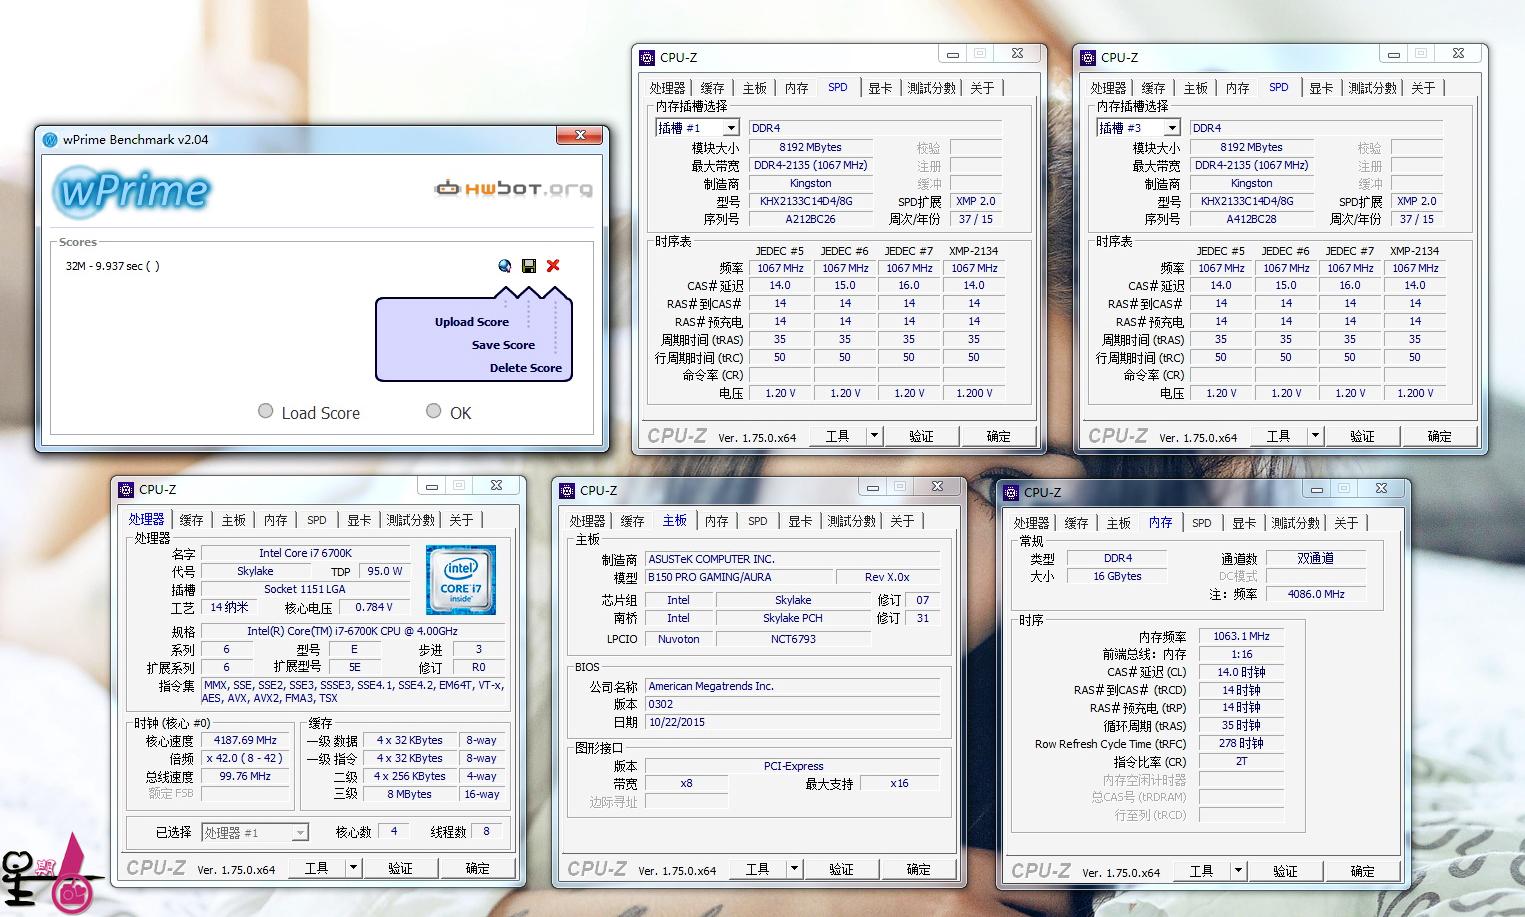
Task: Click 确定 button in the processor window
Action: pyautogui.click(x=477, y=868)
